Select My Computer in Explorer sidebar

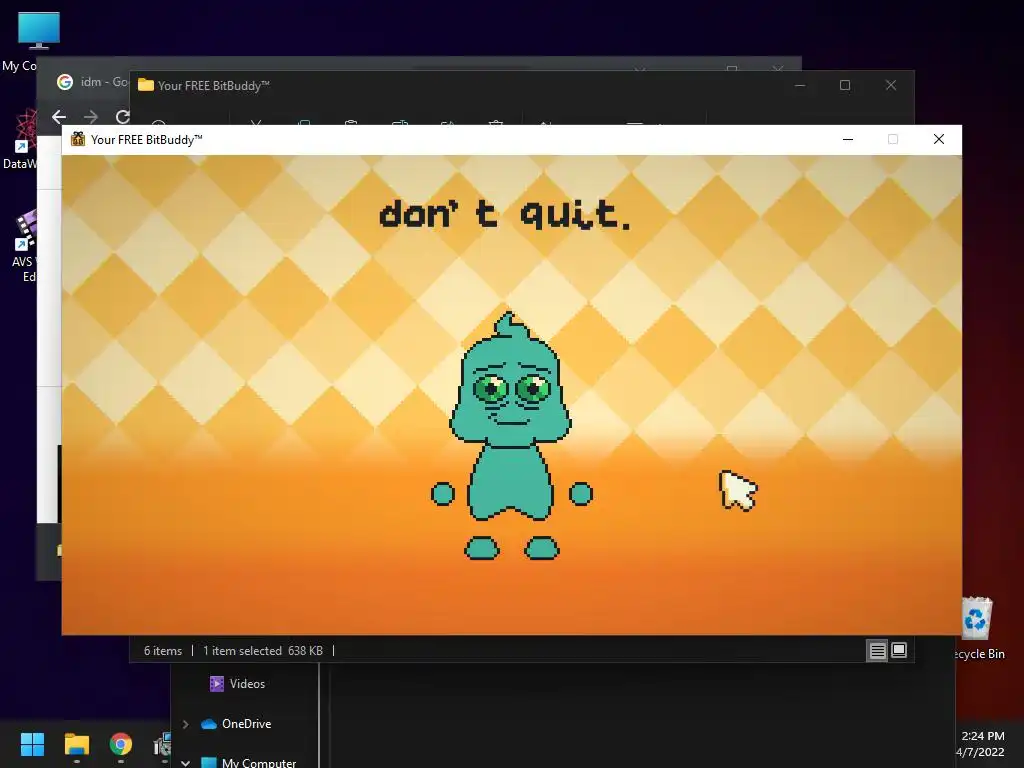[249, 763]
